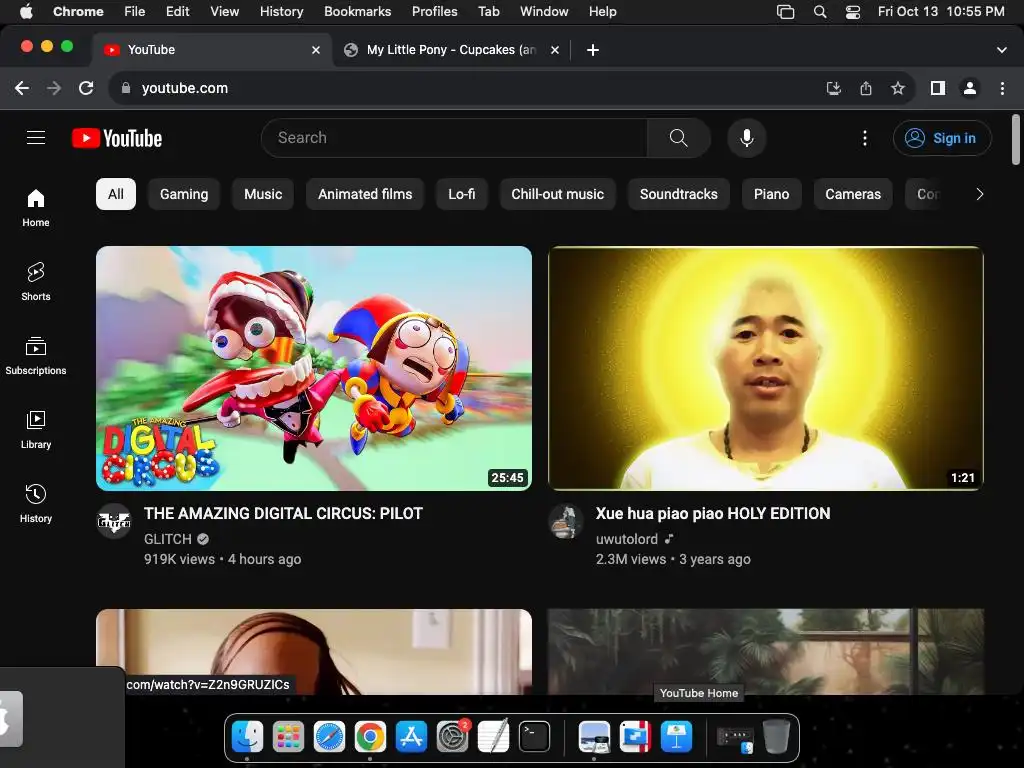Bookmark this page with the star
The width and height of the screenshot is (1024, 768).
(898, 88)
